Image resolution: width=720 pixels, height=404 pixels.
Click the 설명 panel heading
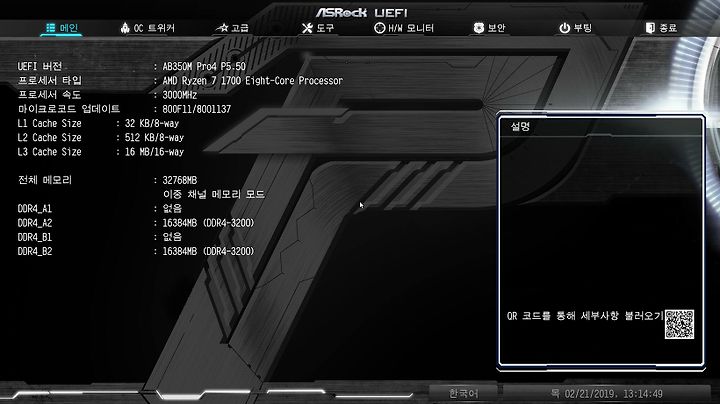click(520, 126)
